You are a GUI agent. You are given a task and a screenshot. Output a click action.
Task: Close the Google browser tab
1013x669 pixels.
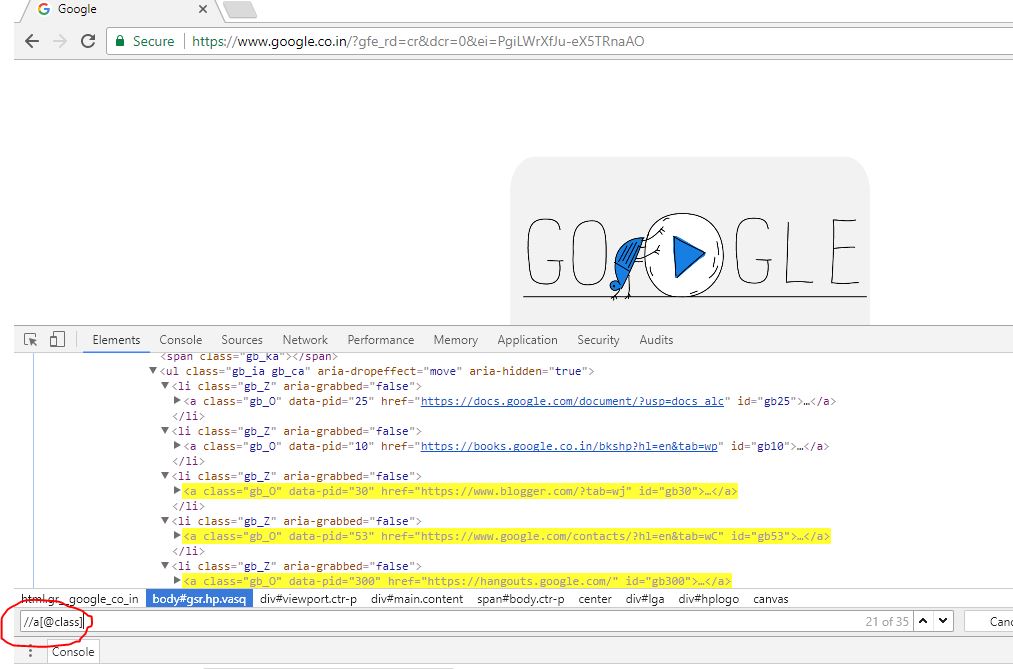click(x=203, y=9)
